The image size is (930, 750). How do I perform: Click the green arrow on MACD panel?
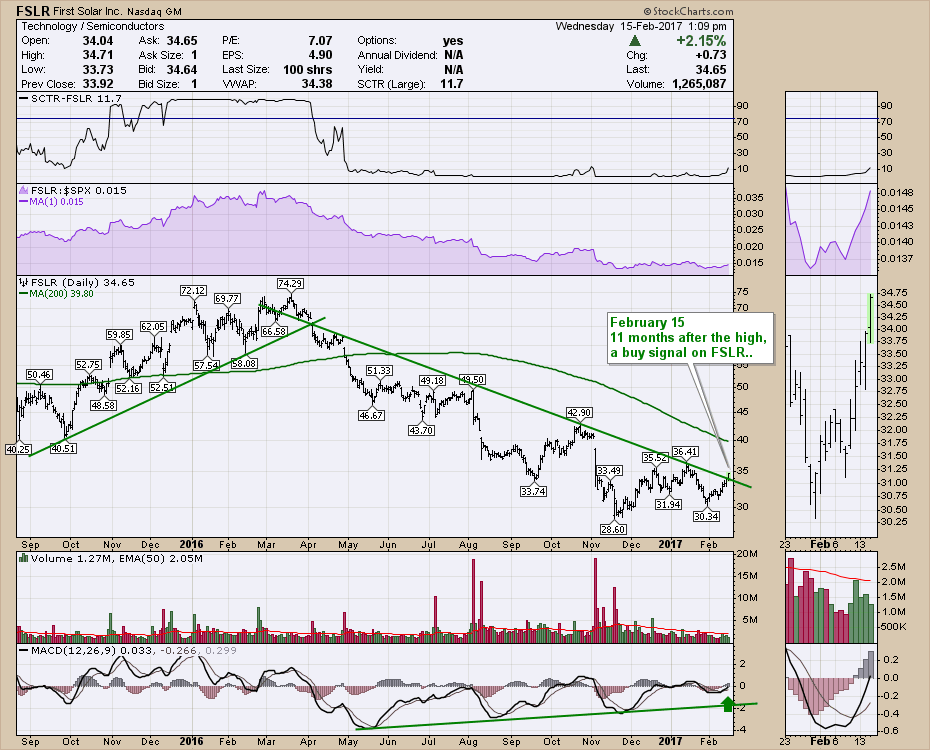point(728,705)
